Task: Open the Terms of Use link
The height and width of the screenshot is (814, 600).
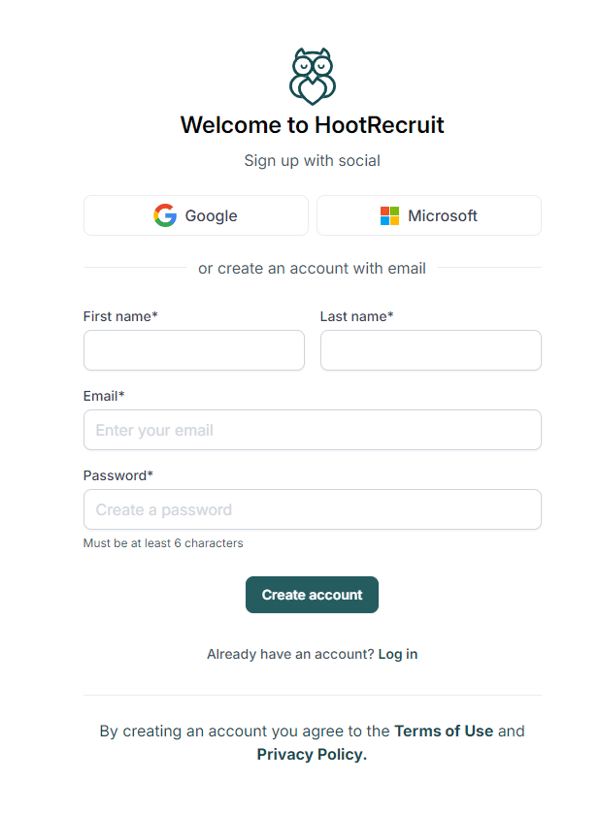Action: click(444, 731)
